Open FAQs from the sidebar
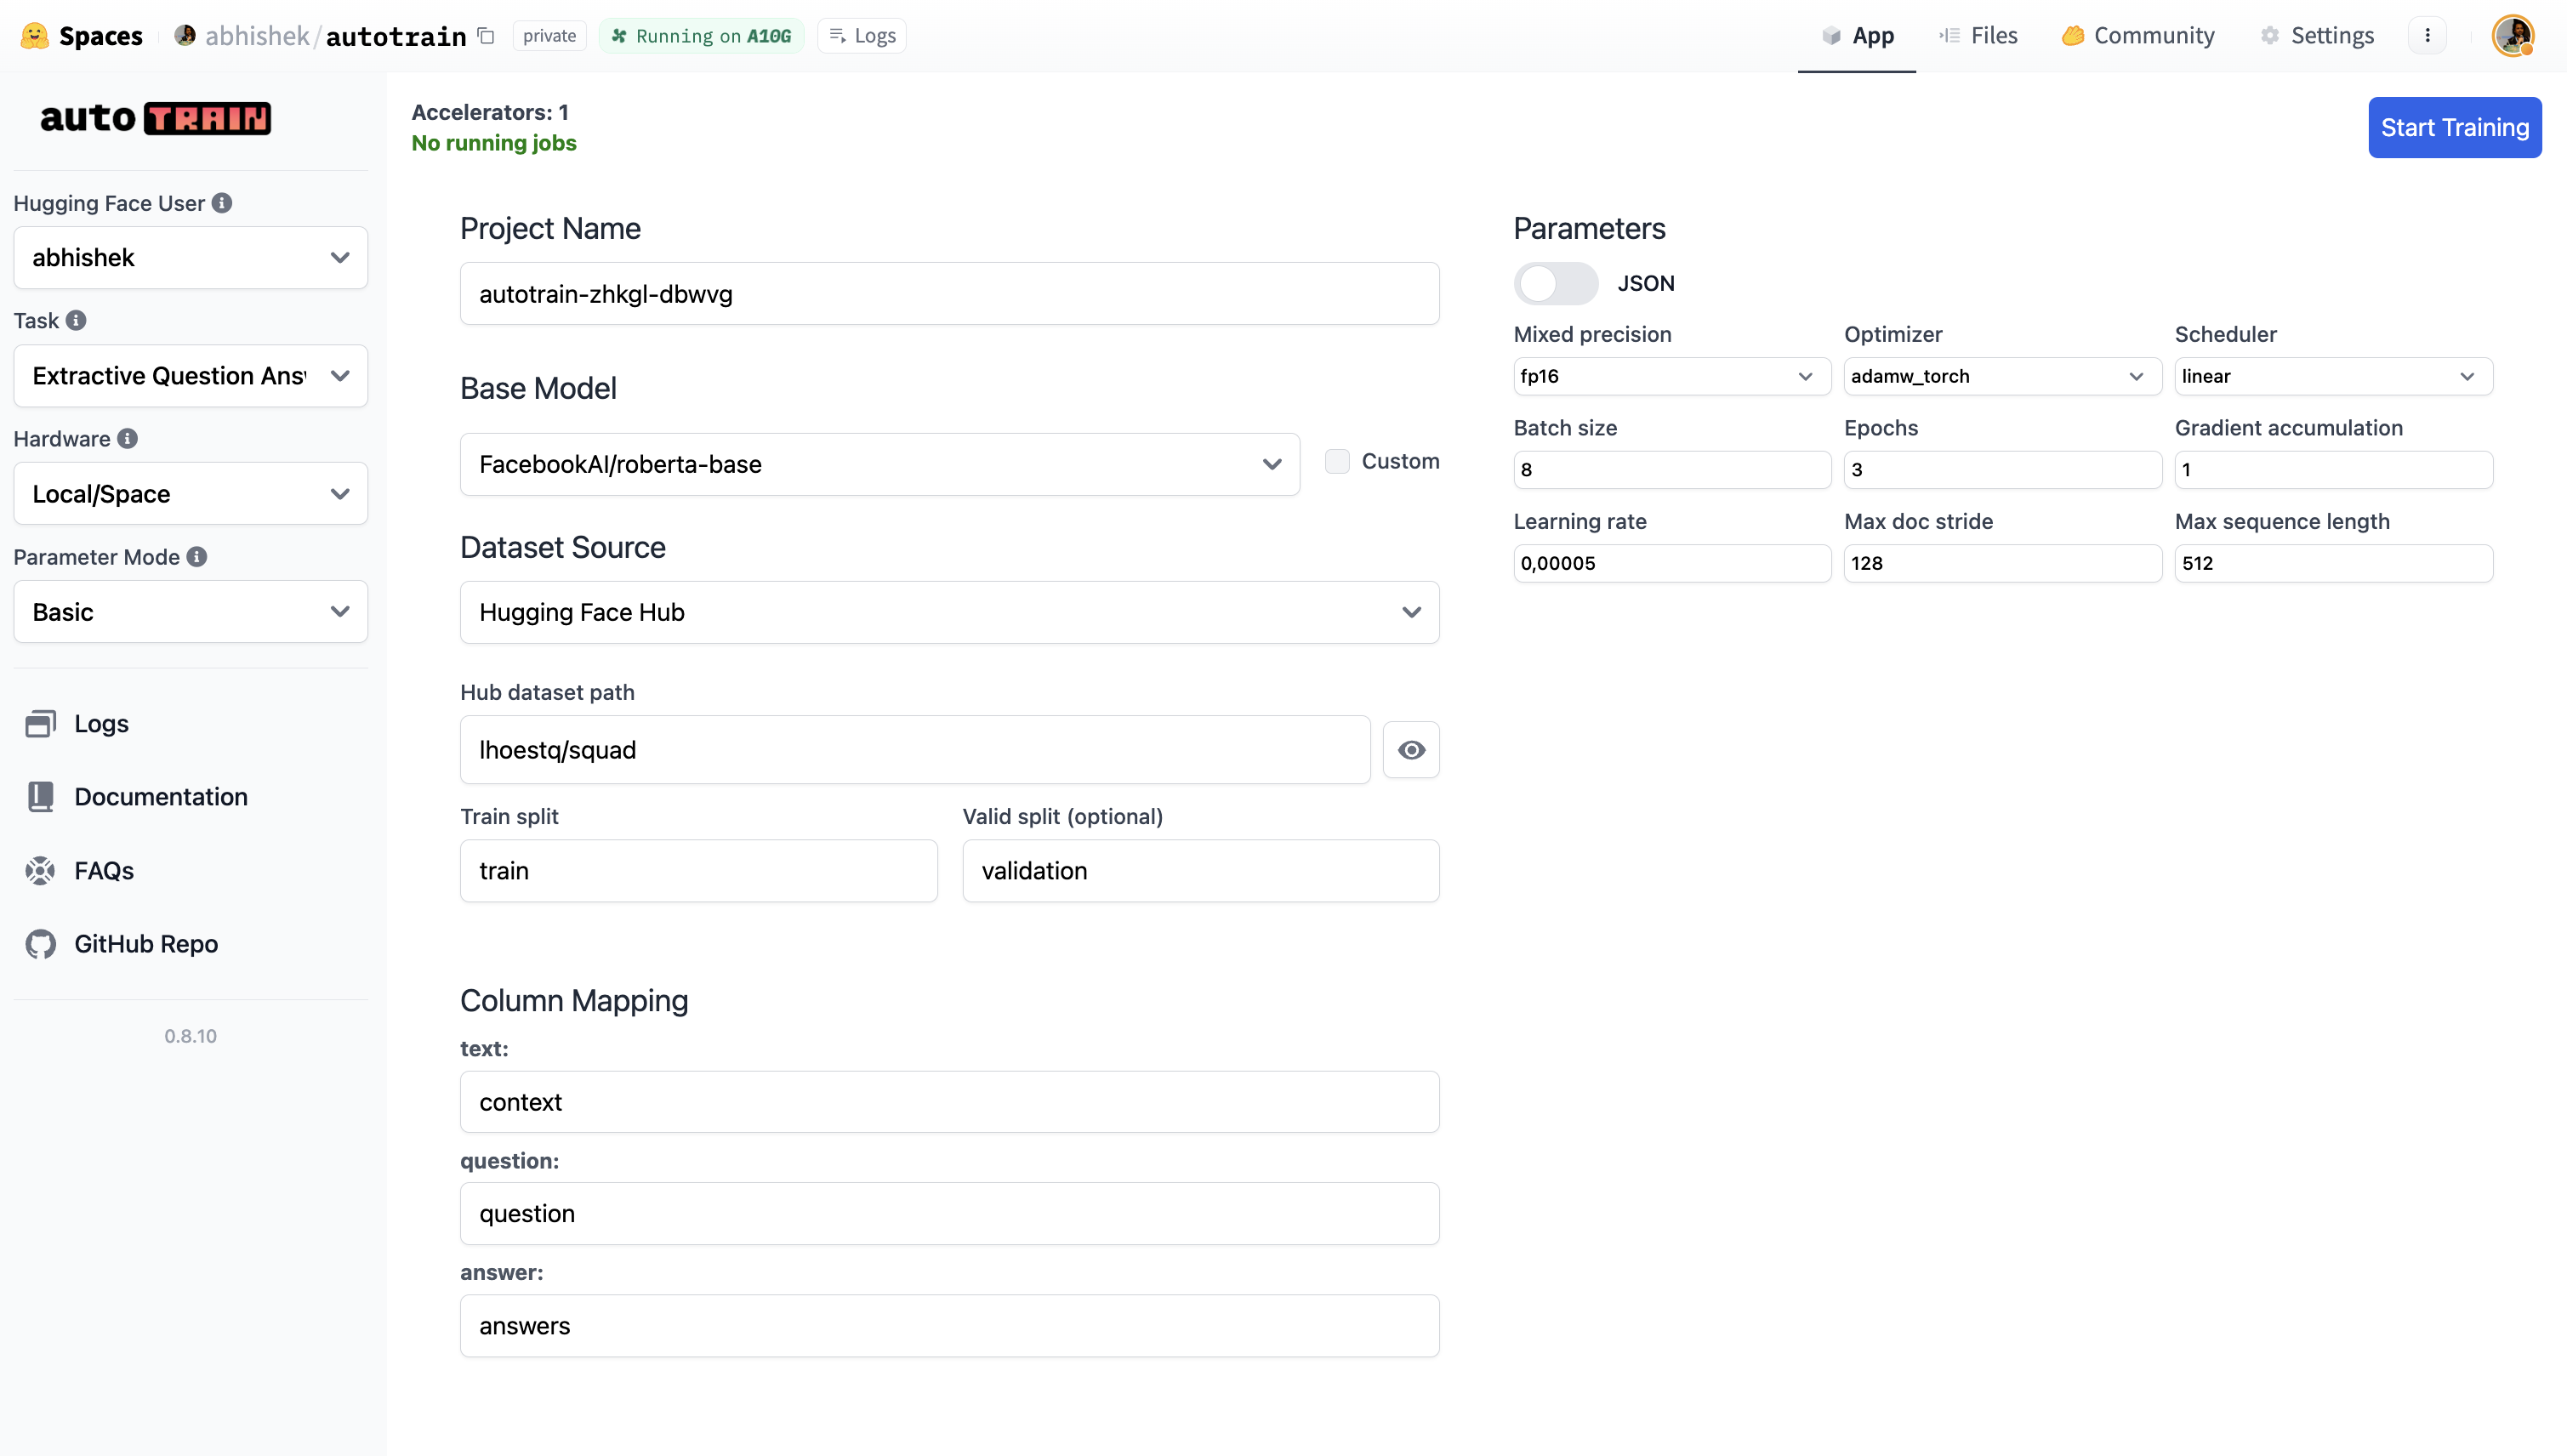The image size is (2567, 1456). pos(103,870)
